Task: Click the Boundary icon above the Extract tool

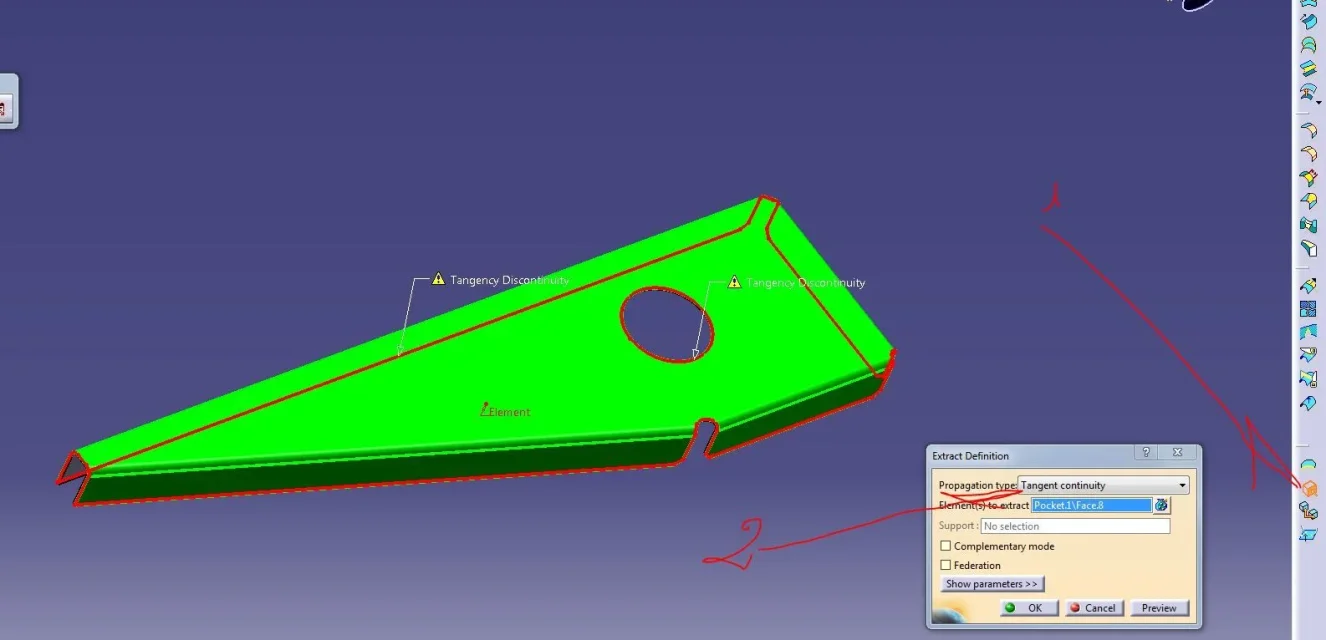Action: click(1308, 466)
